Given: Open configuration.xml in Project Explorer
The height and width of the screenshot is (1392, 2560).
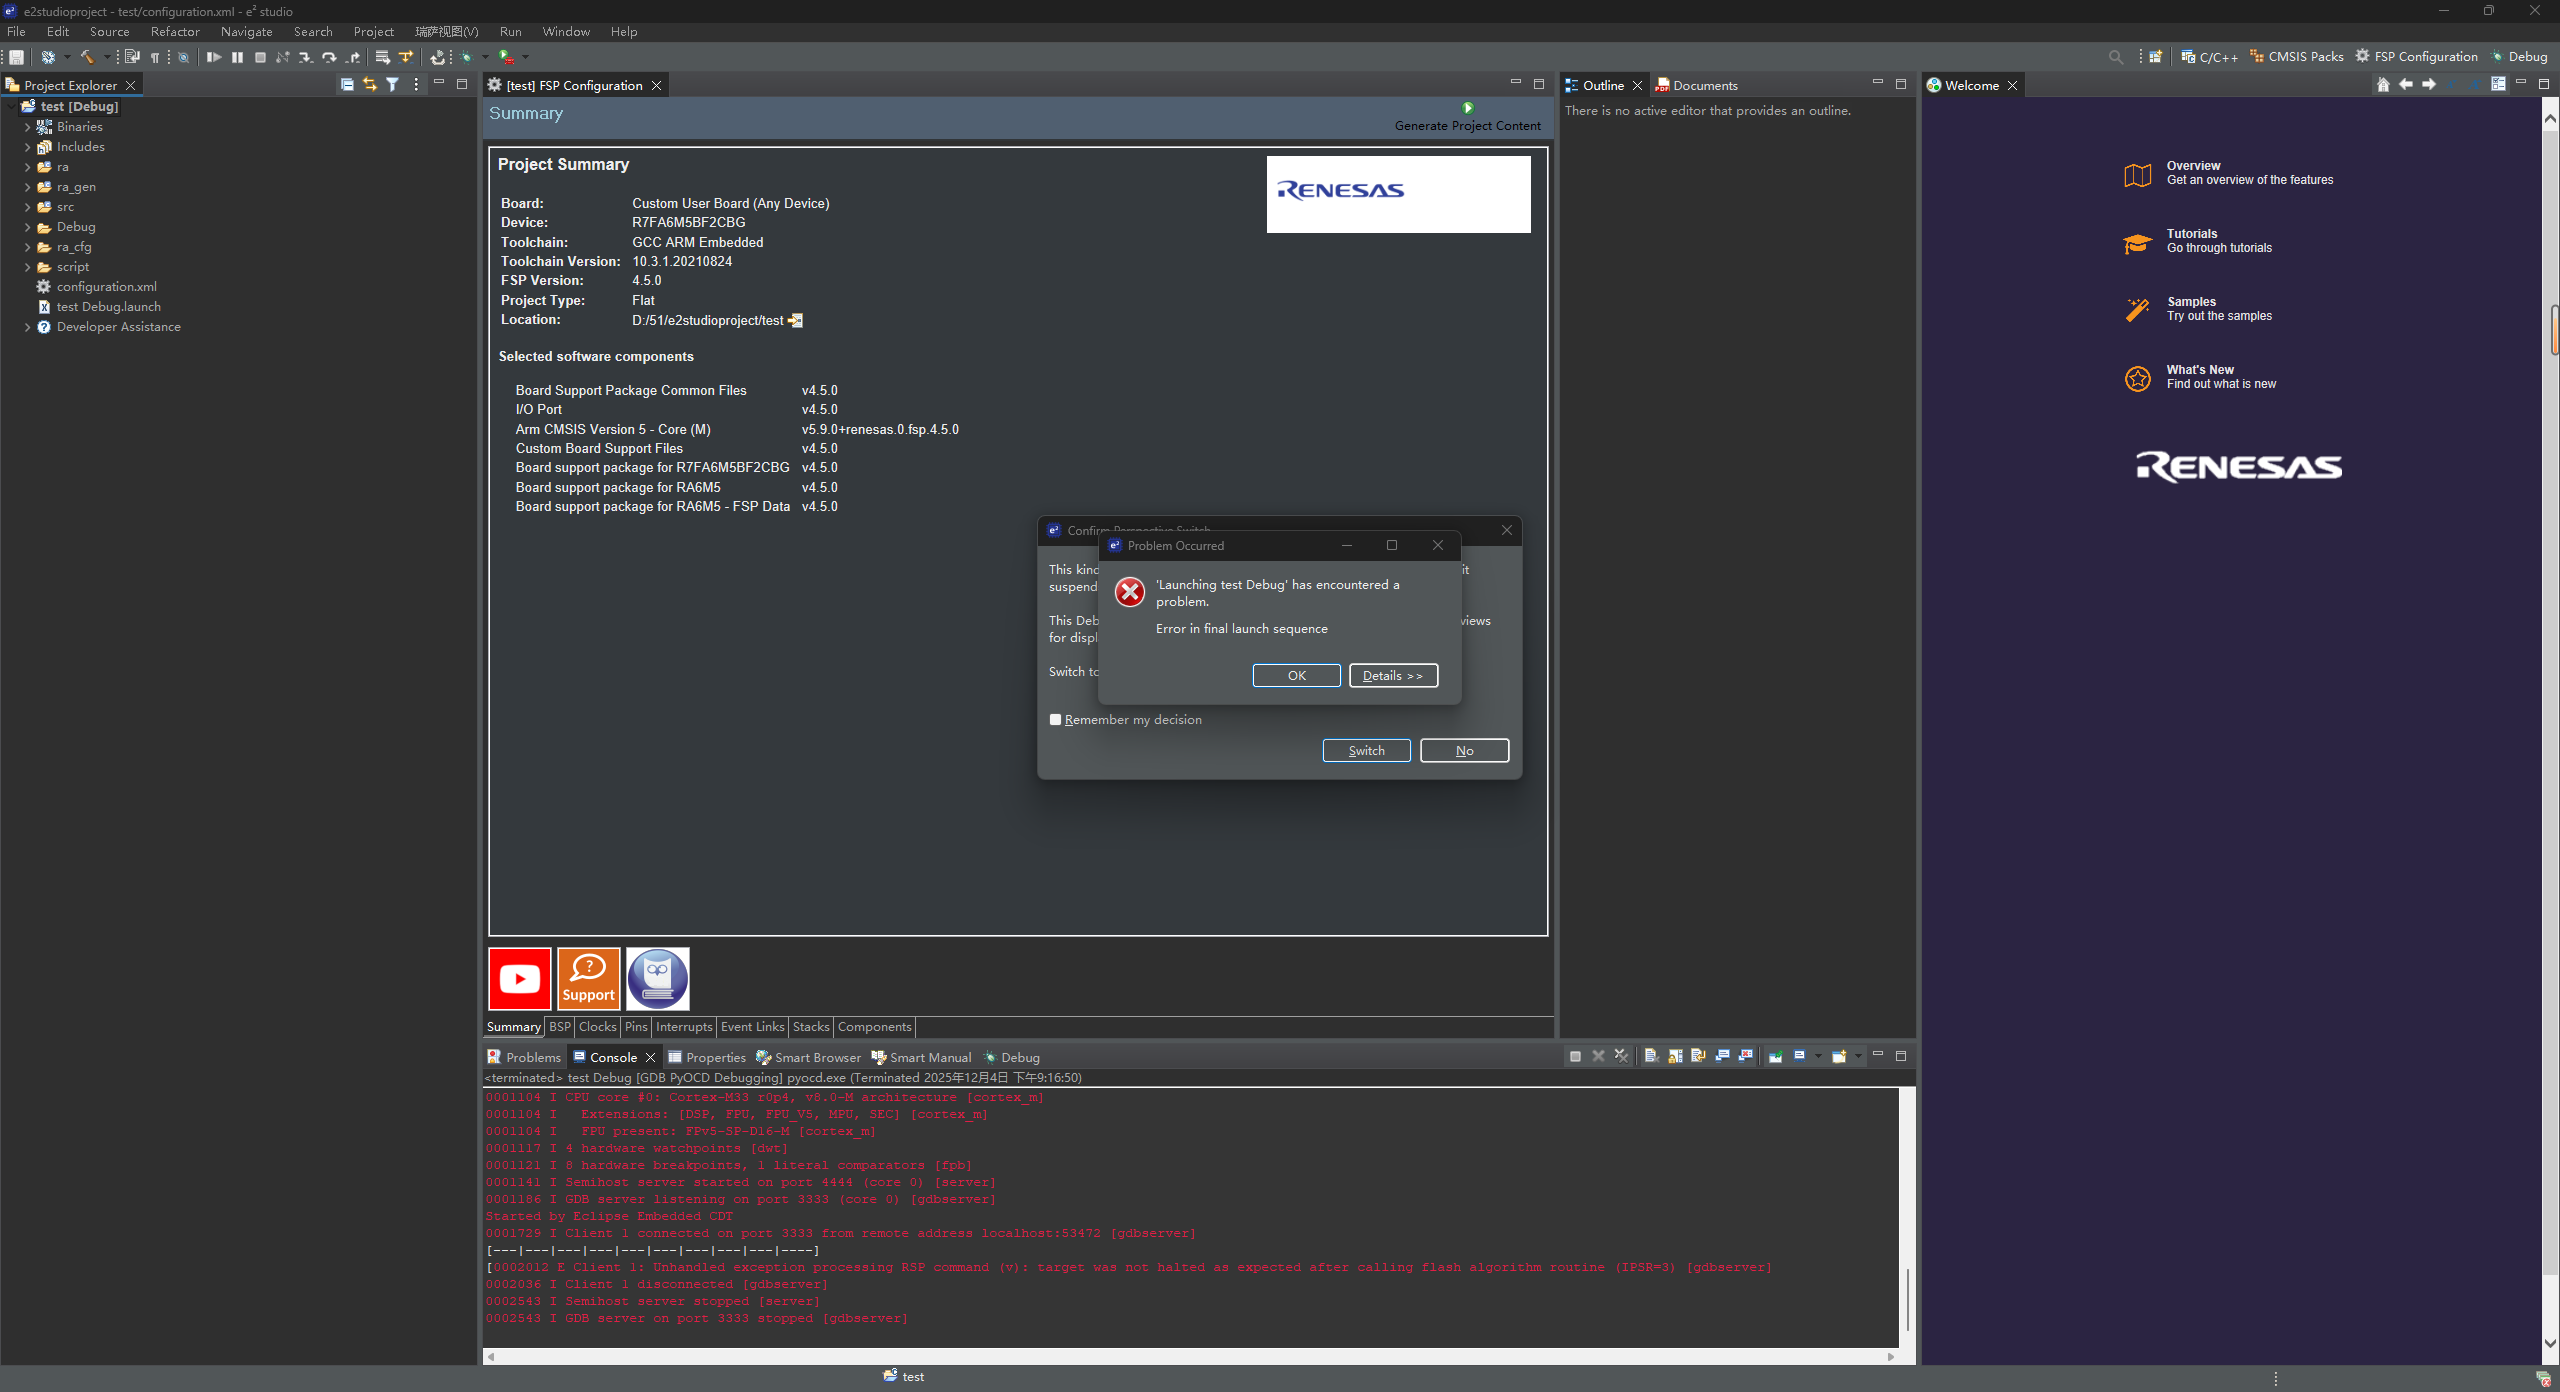Looking at the screenshot, I should click(106, 287).
